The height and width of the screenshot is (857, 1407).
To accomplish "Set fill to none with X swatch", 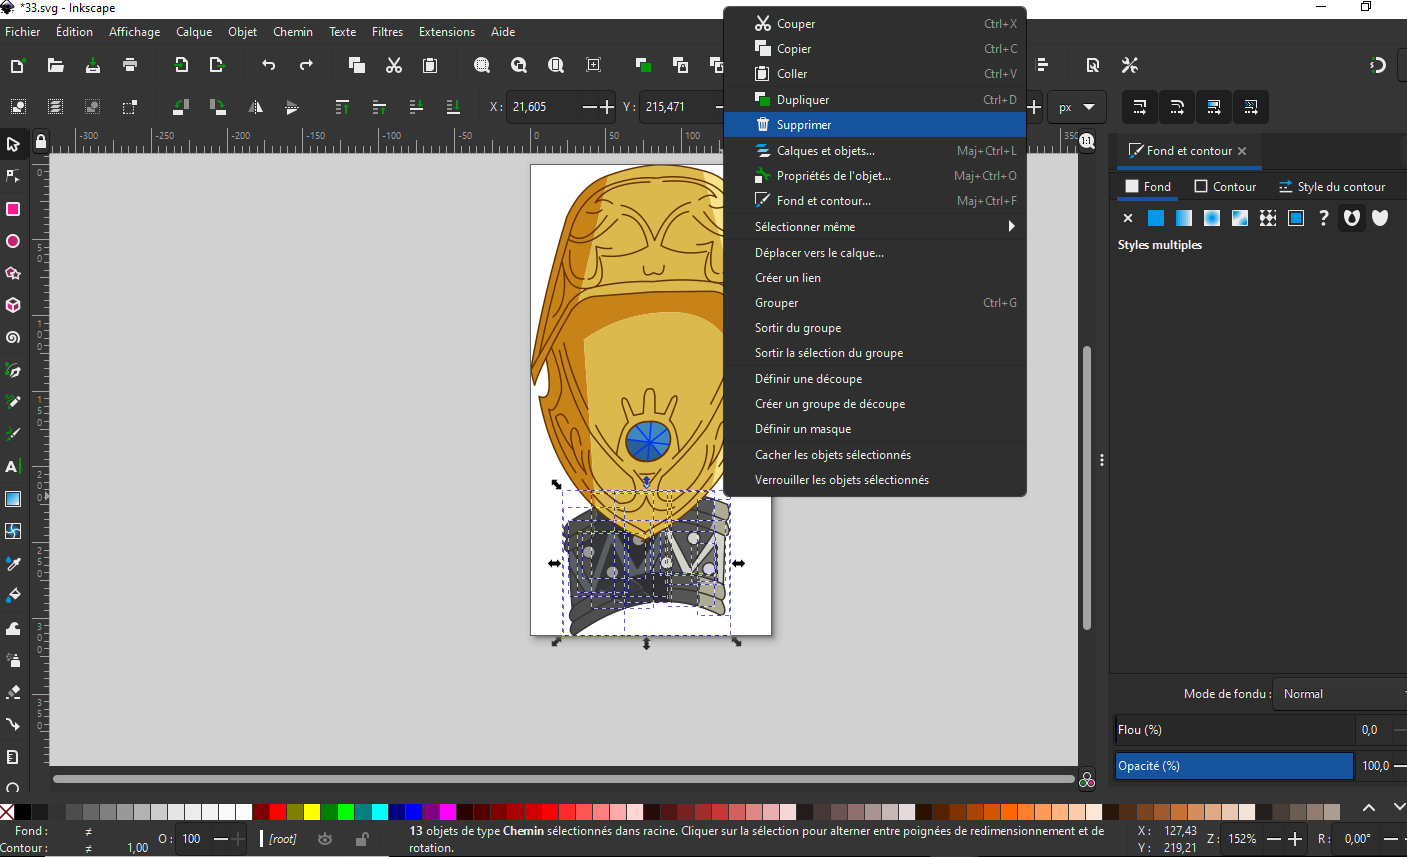I will (1128, 217).
